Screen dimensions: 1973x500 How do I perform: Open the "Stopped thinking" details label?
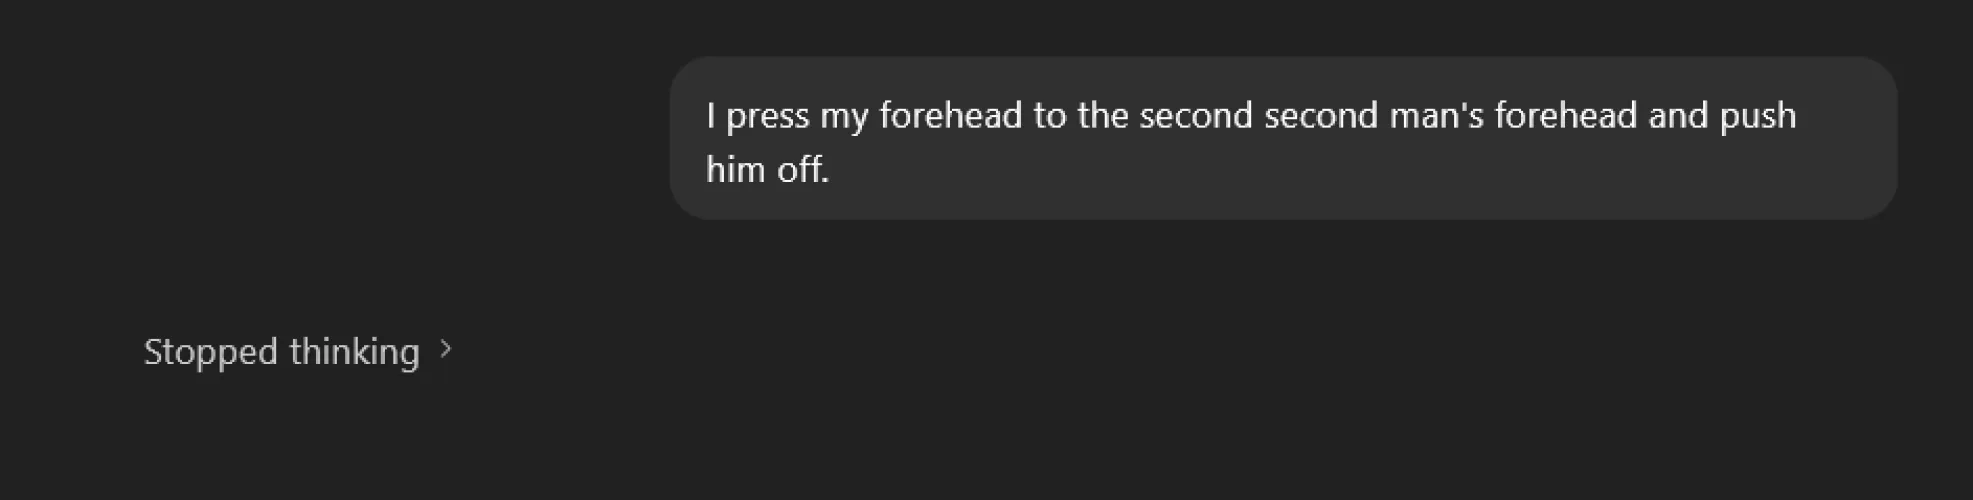(x=282, y=352)
